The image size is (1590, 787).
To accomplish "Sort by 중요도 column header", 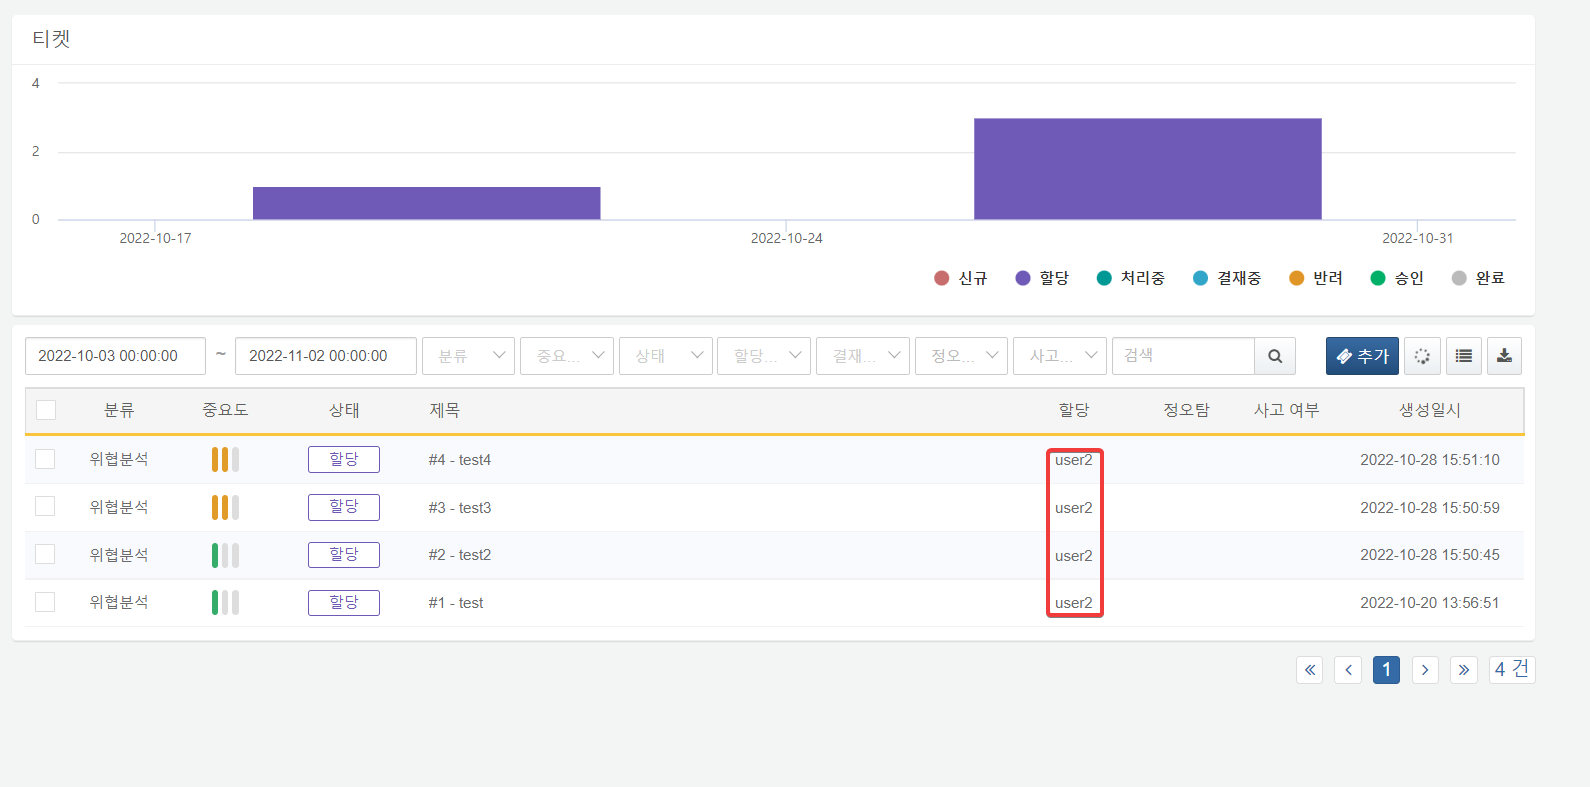I will coord(225,410).
